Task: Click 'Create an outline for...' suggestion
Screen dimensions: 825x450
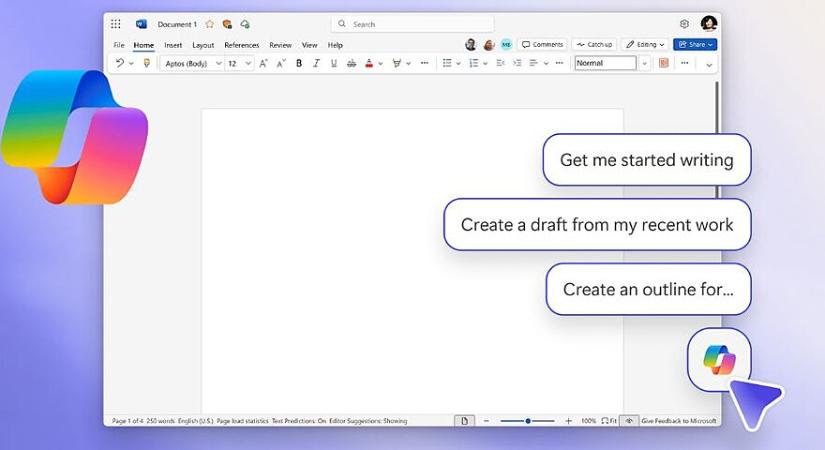Action: point(648,289)
